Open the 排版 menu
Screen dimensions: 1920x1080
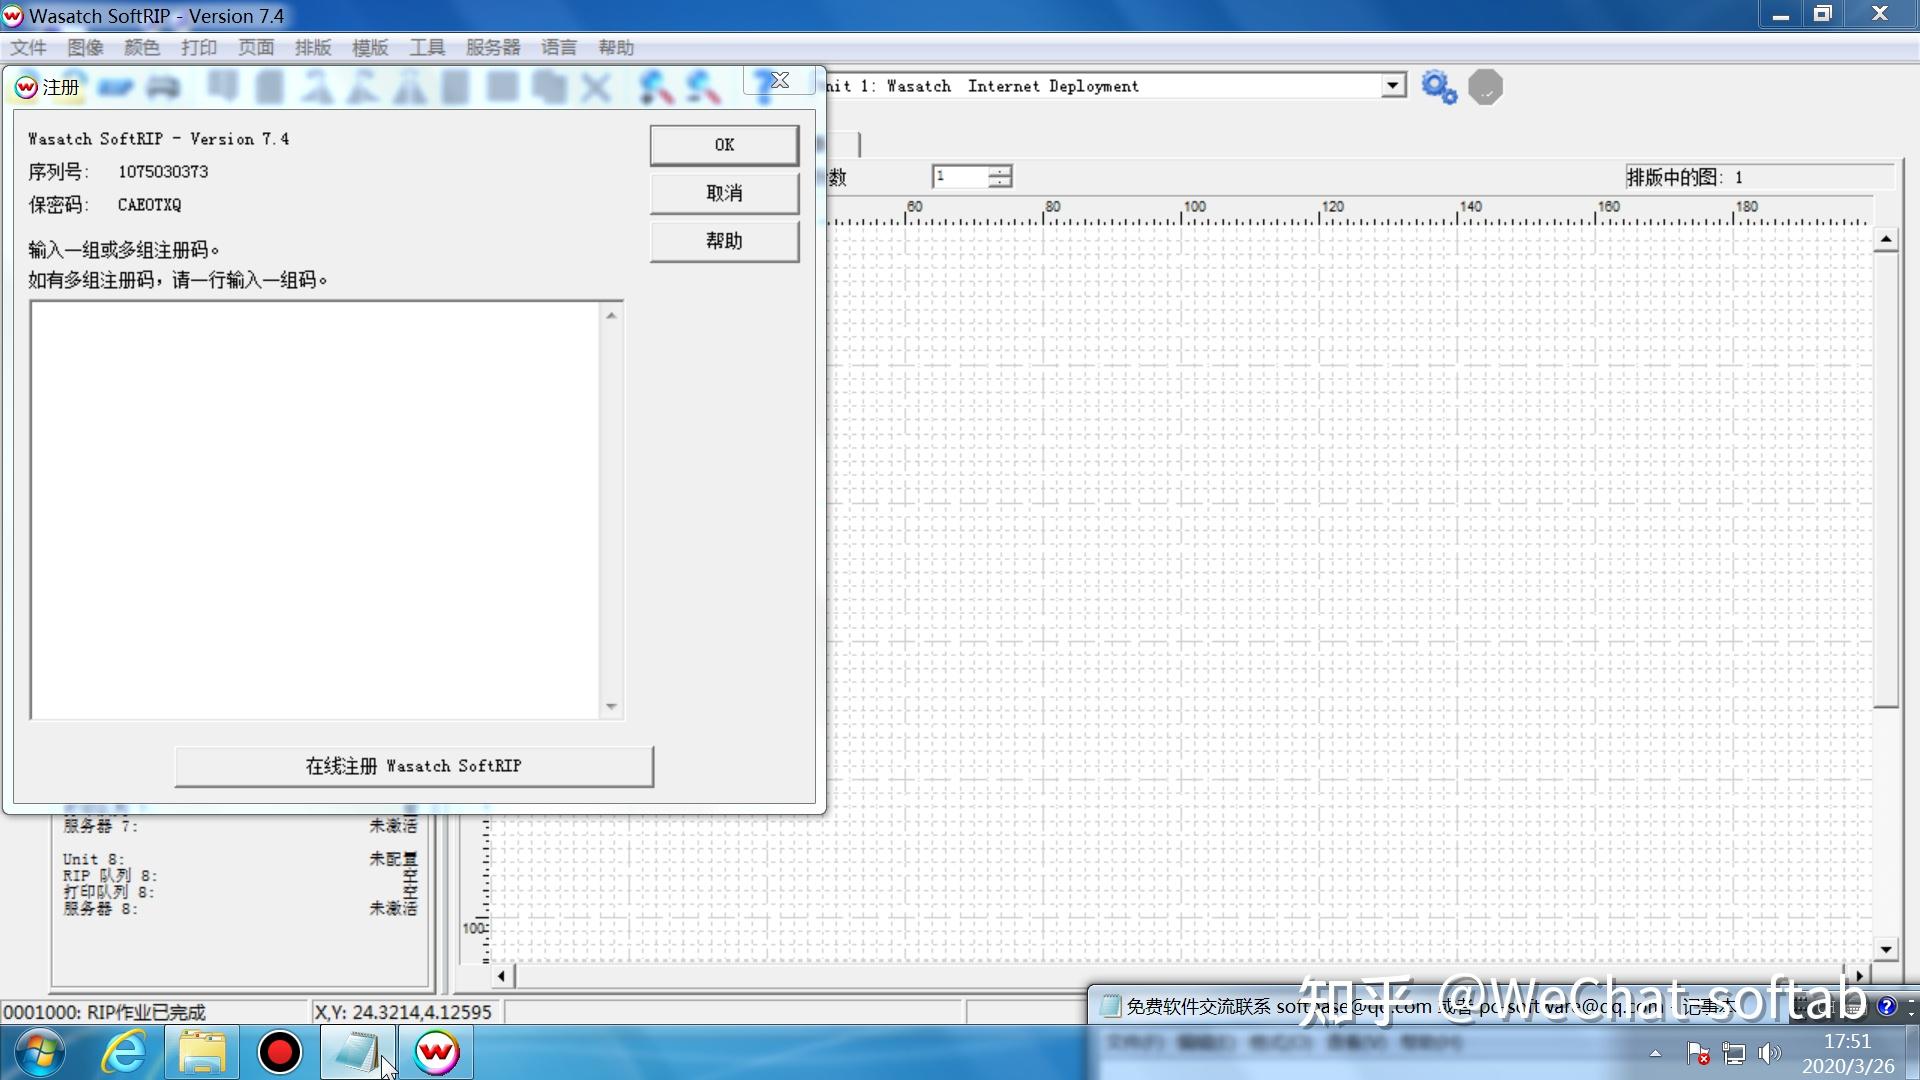click(312, 48)
